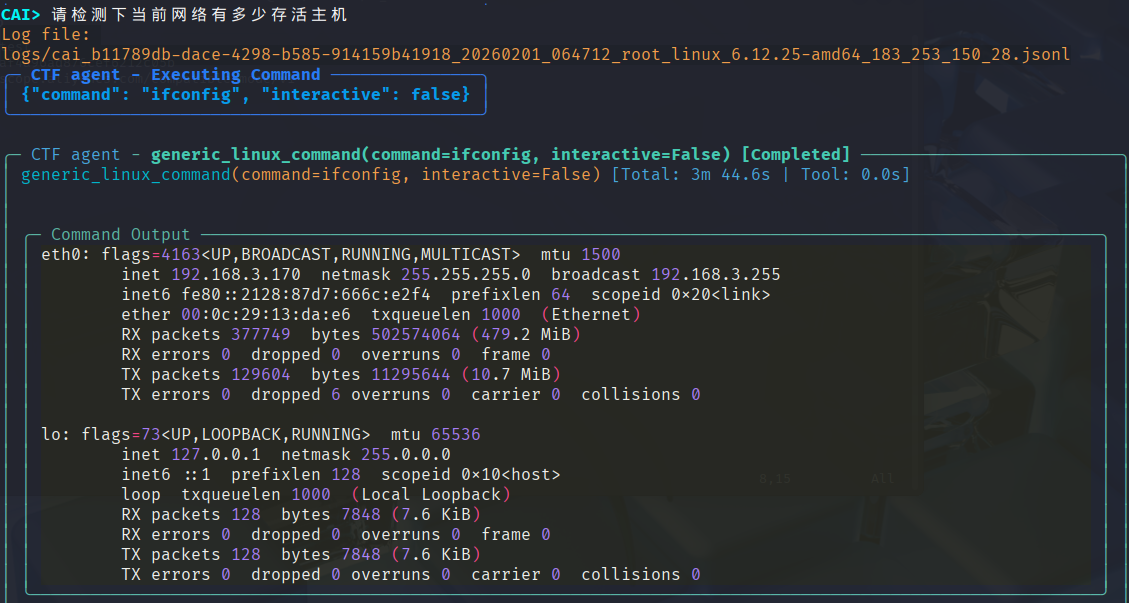Click the 'Log file:' label
This screenshot has height=603, width=1129.
pyautogui.click(x=46, y=34)
